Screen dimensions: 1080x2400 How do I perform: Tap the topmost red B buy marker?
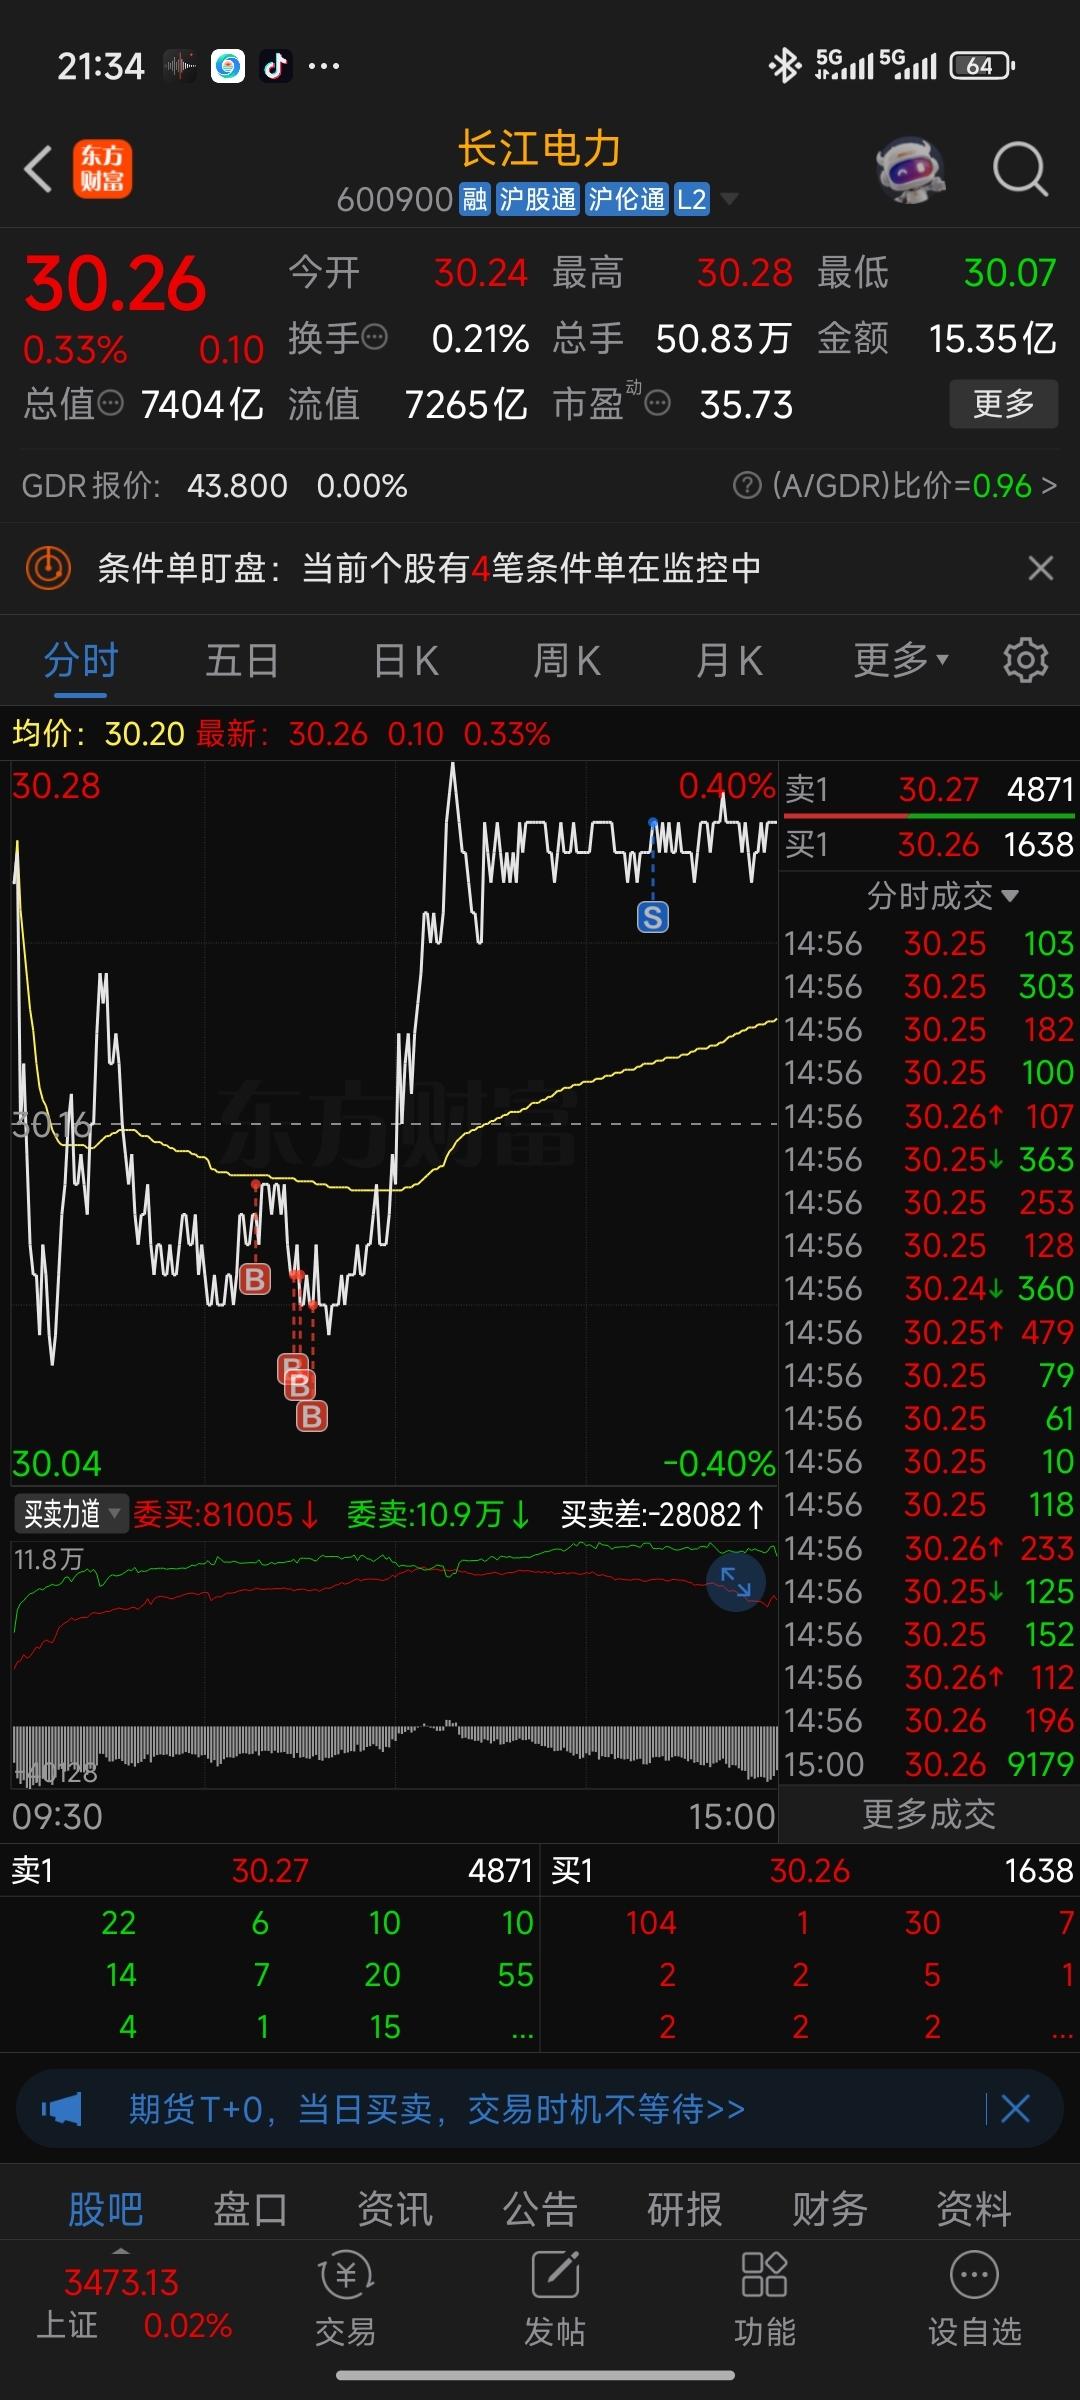tap(255, 1278)
